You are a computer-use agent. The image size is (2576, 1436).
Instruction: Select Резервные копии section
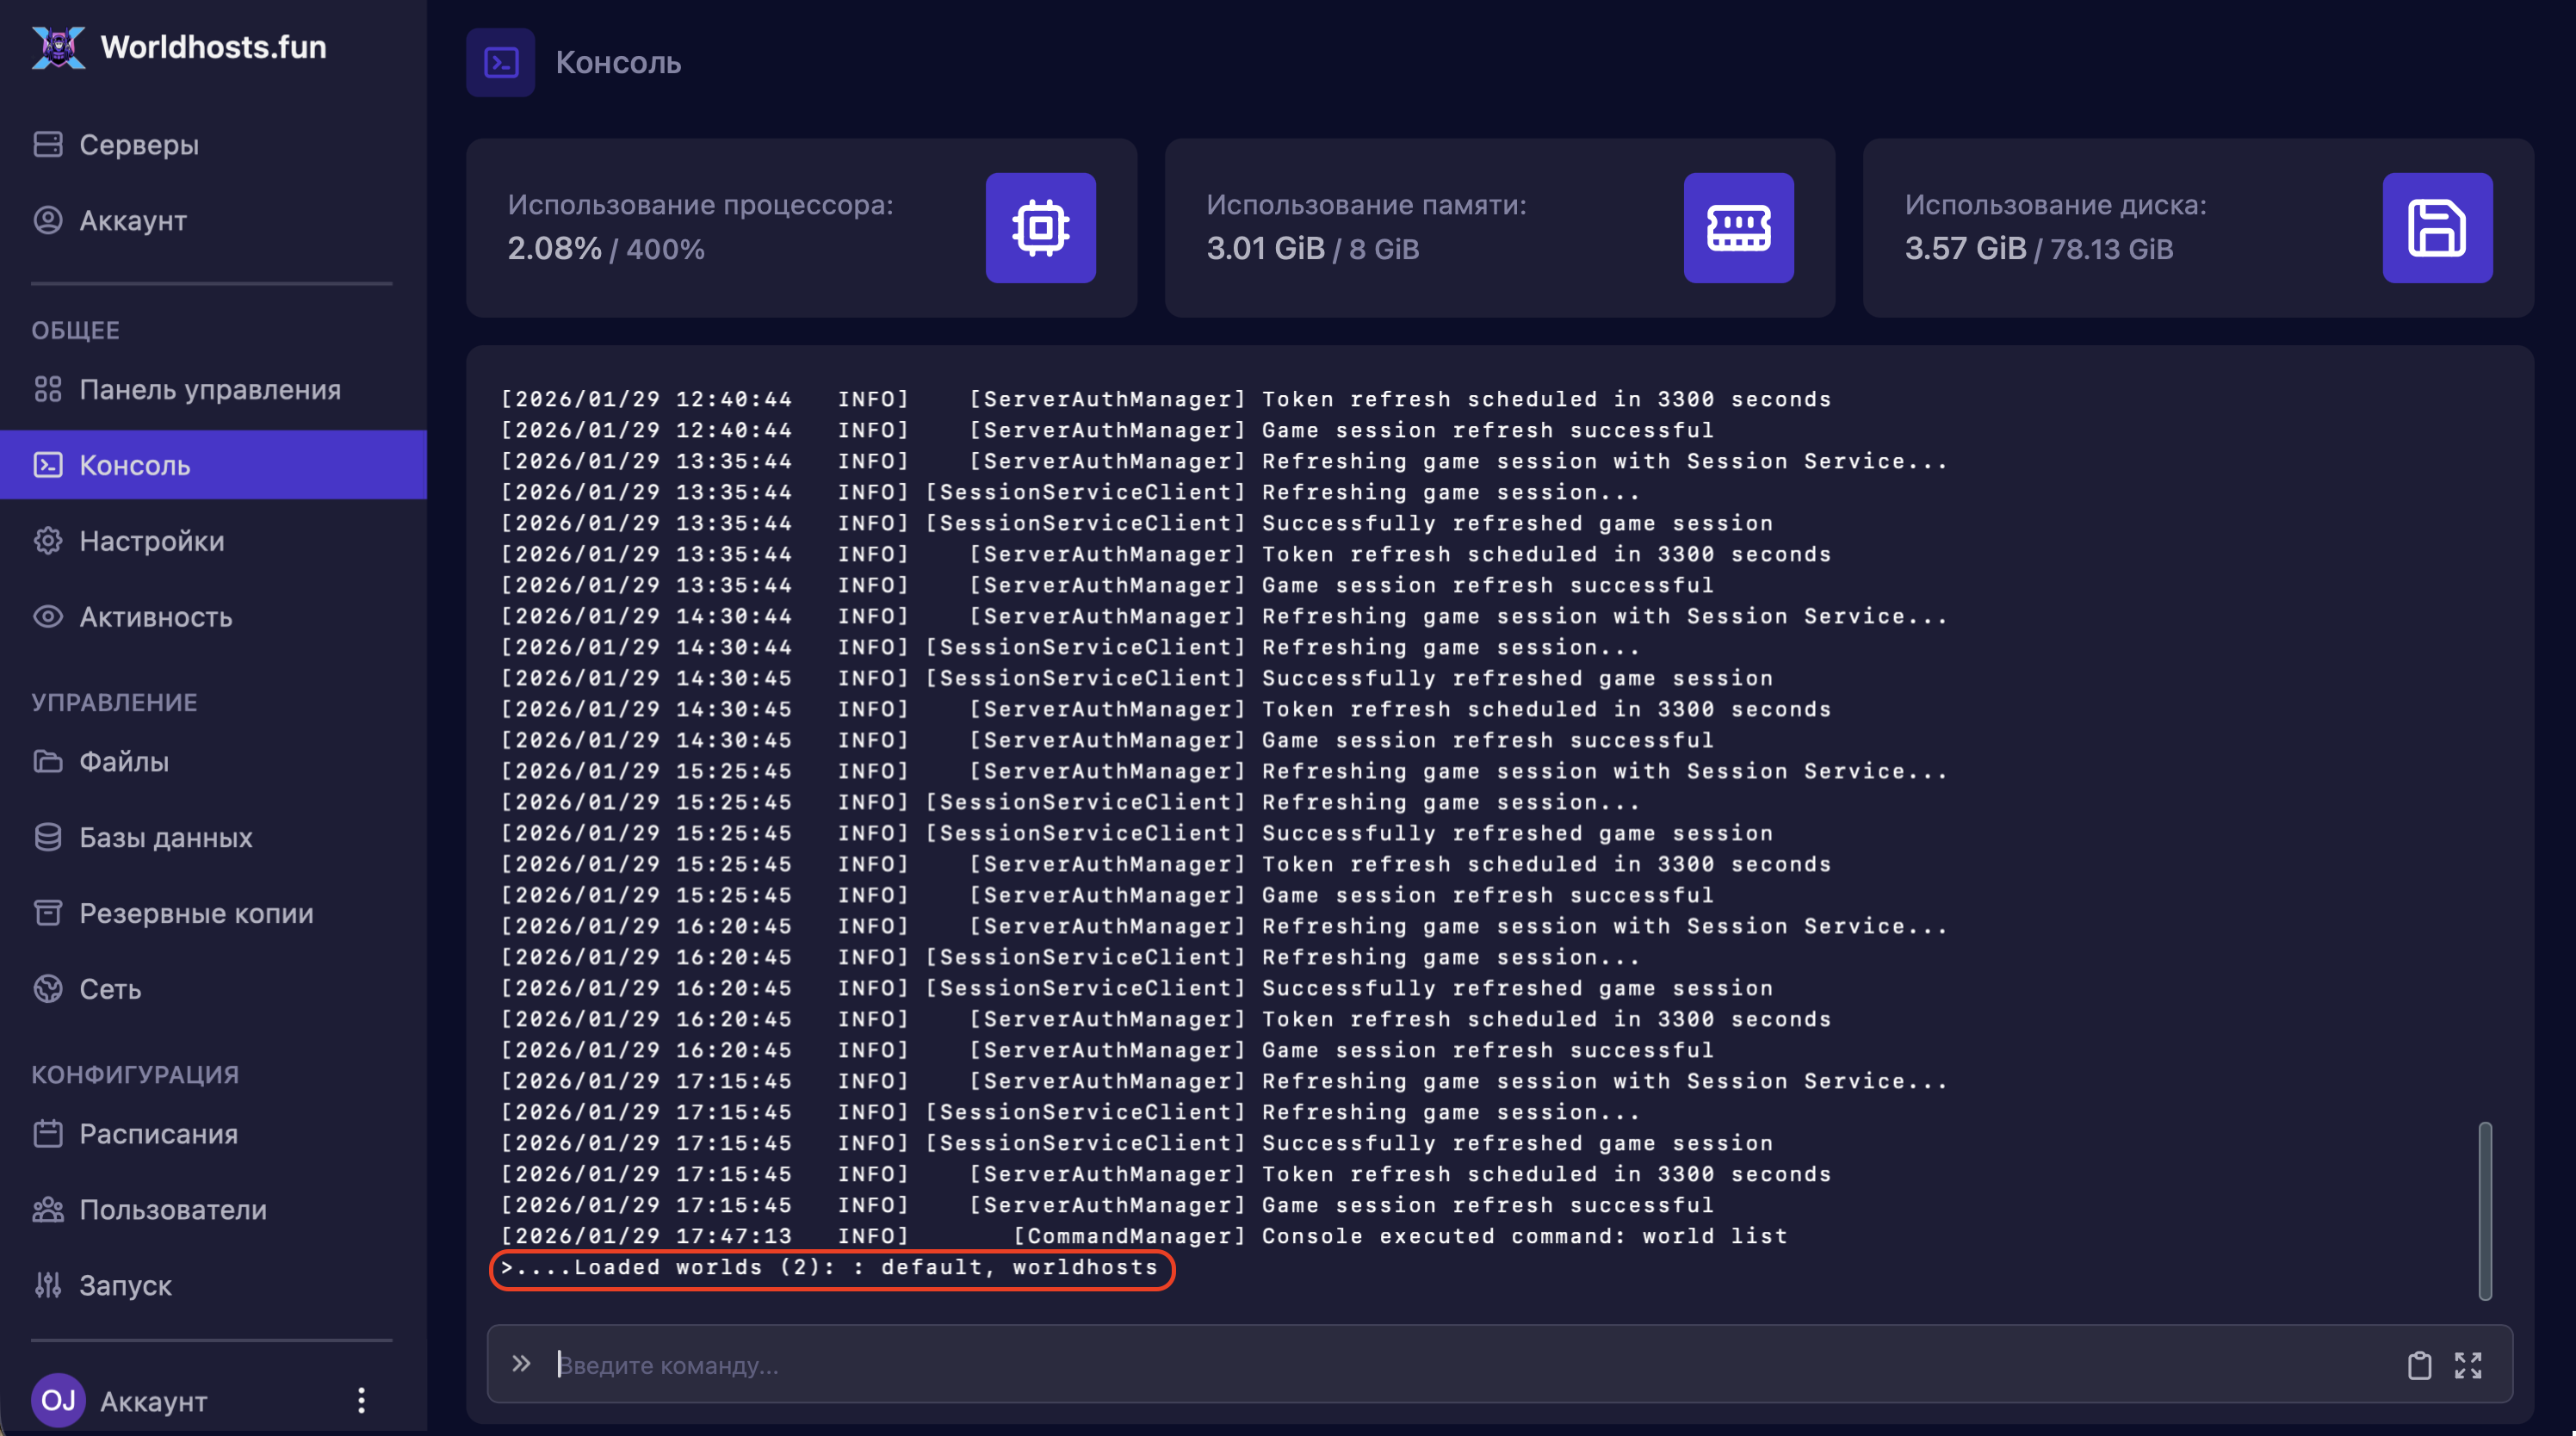pos(196,913)
